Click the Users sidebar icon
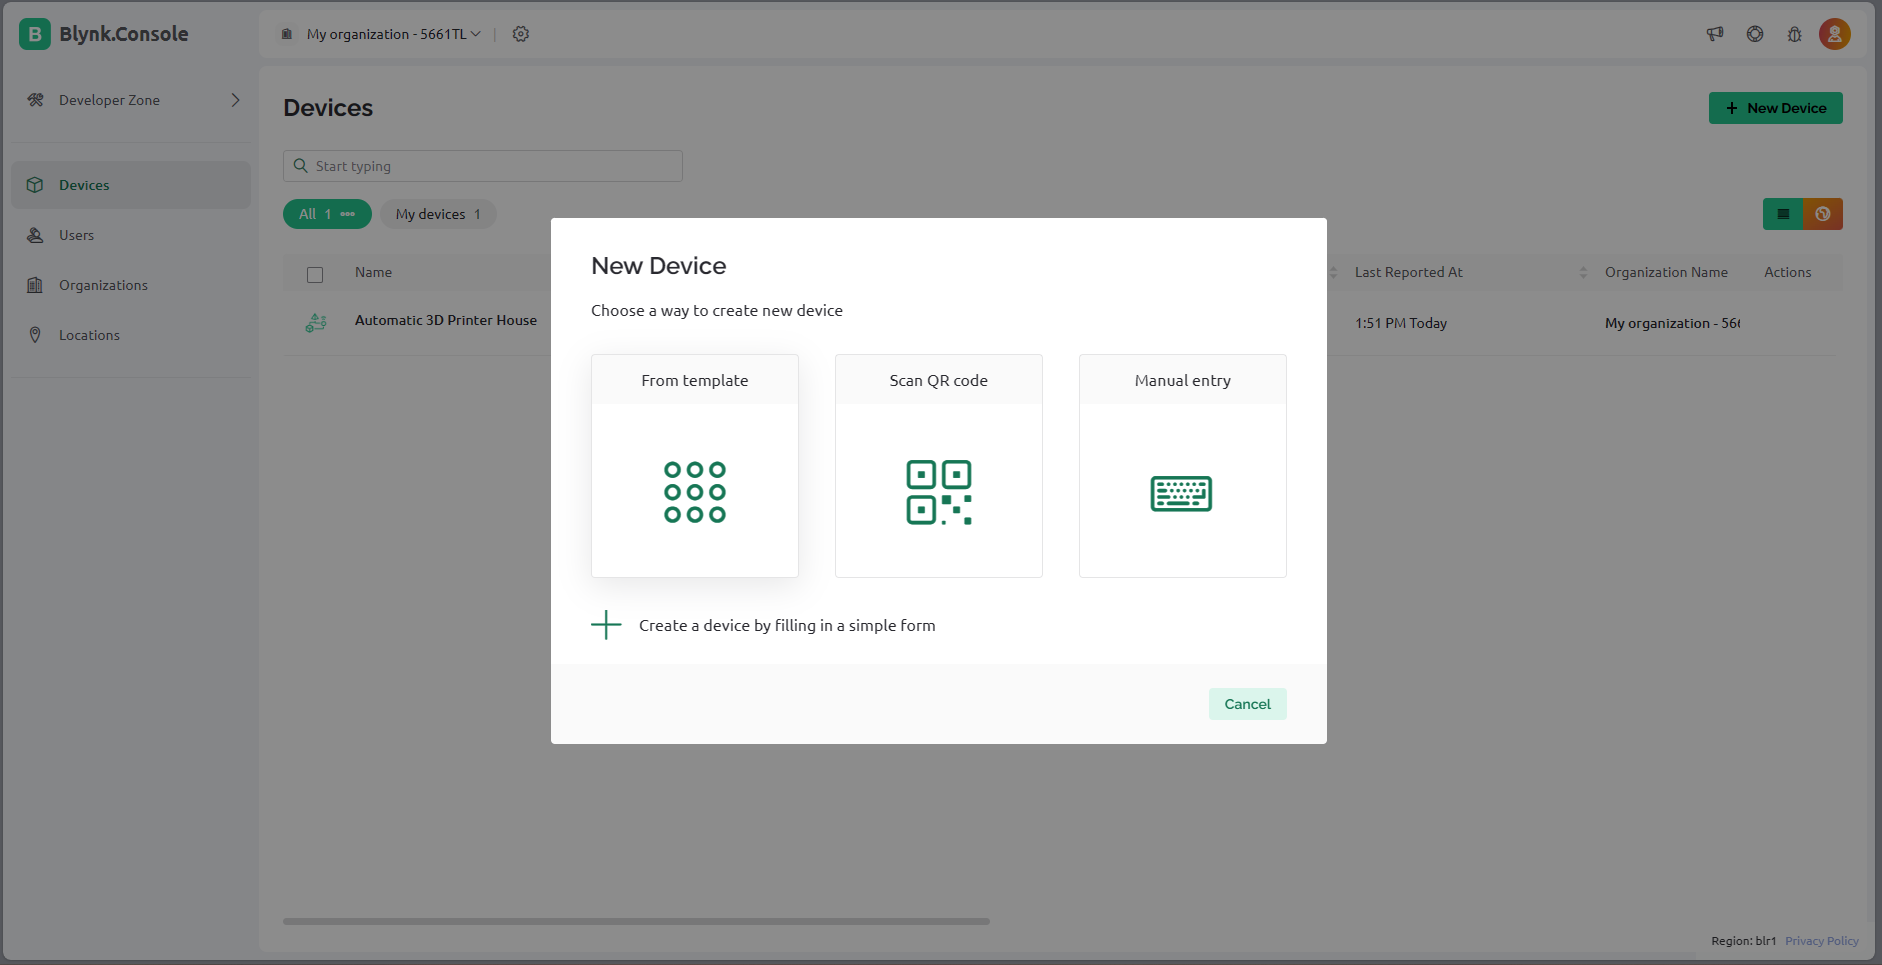1882x965 pixels. point(35,235)
